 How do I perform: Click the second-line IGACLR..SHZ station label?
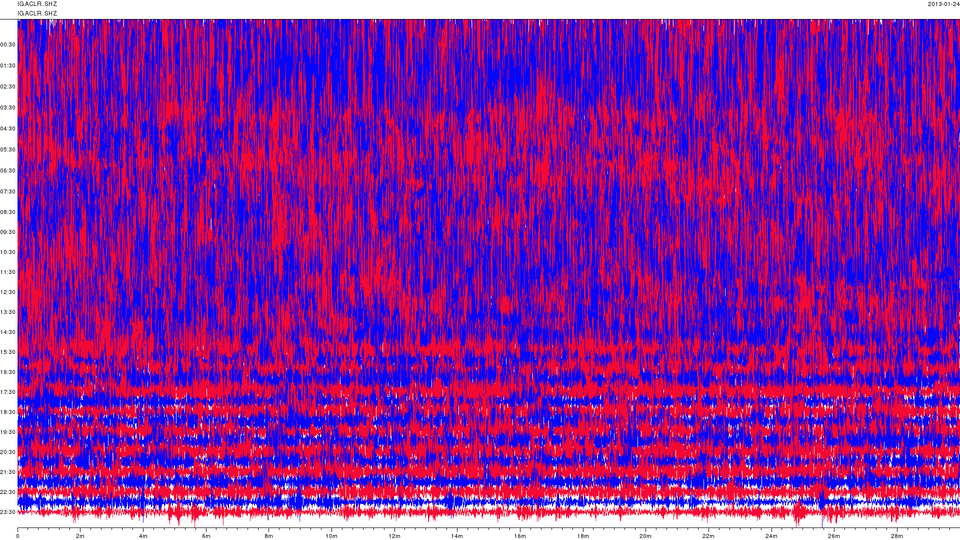37,13
